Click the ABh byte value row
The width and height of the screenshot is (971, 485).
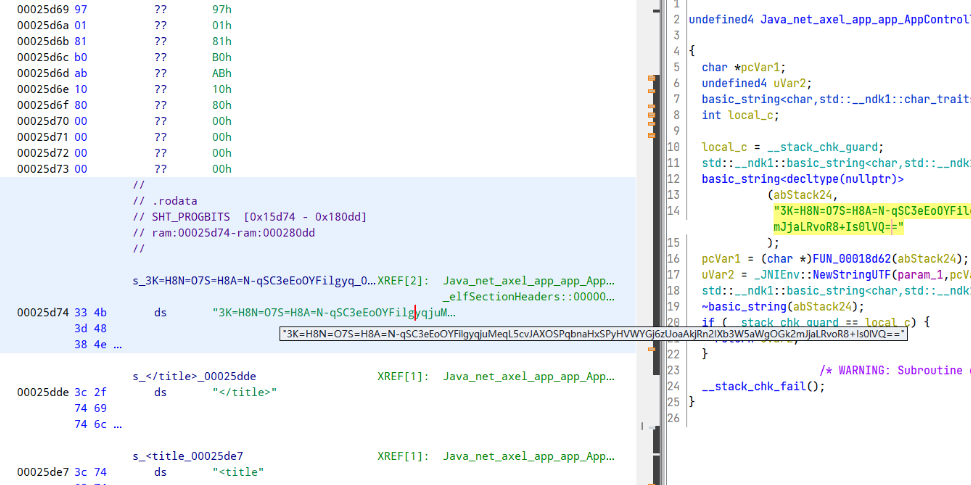(x=221, y=73)
